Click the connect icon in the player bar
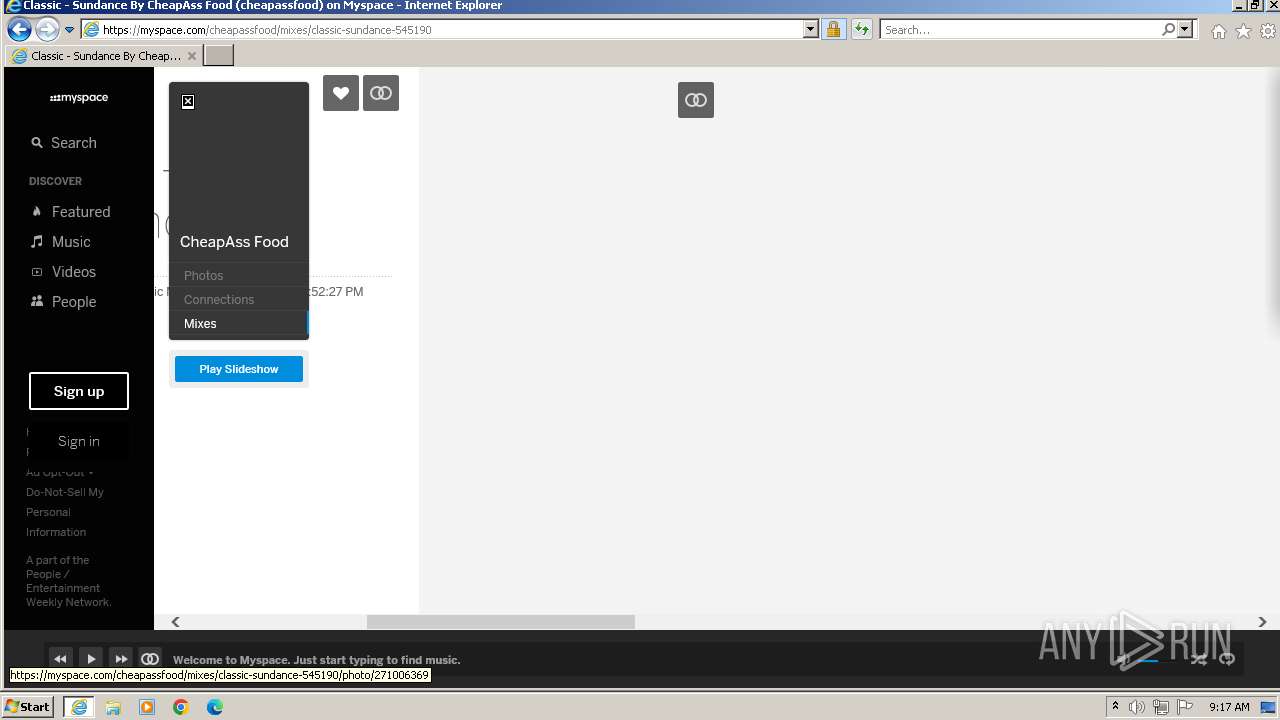The image size is (1280, 720). [x=150, y=659]
